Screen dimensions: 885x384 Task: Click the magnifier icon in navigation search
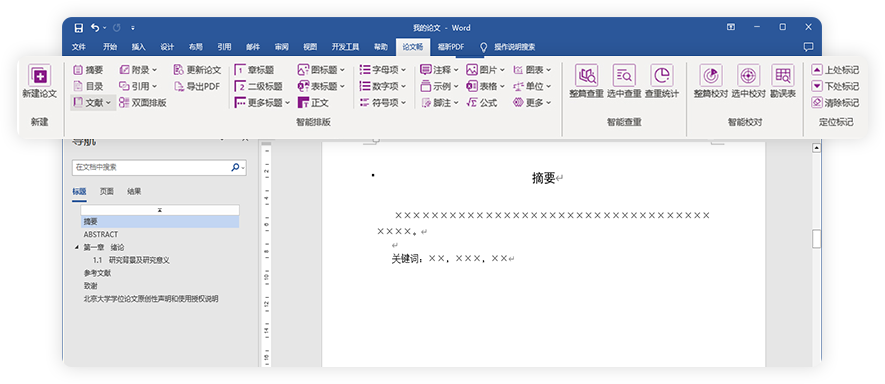click(236, 168)
